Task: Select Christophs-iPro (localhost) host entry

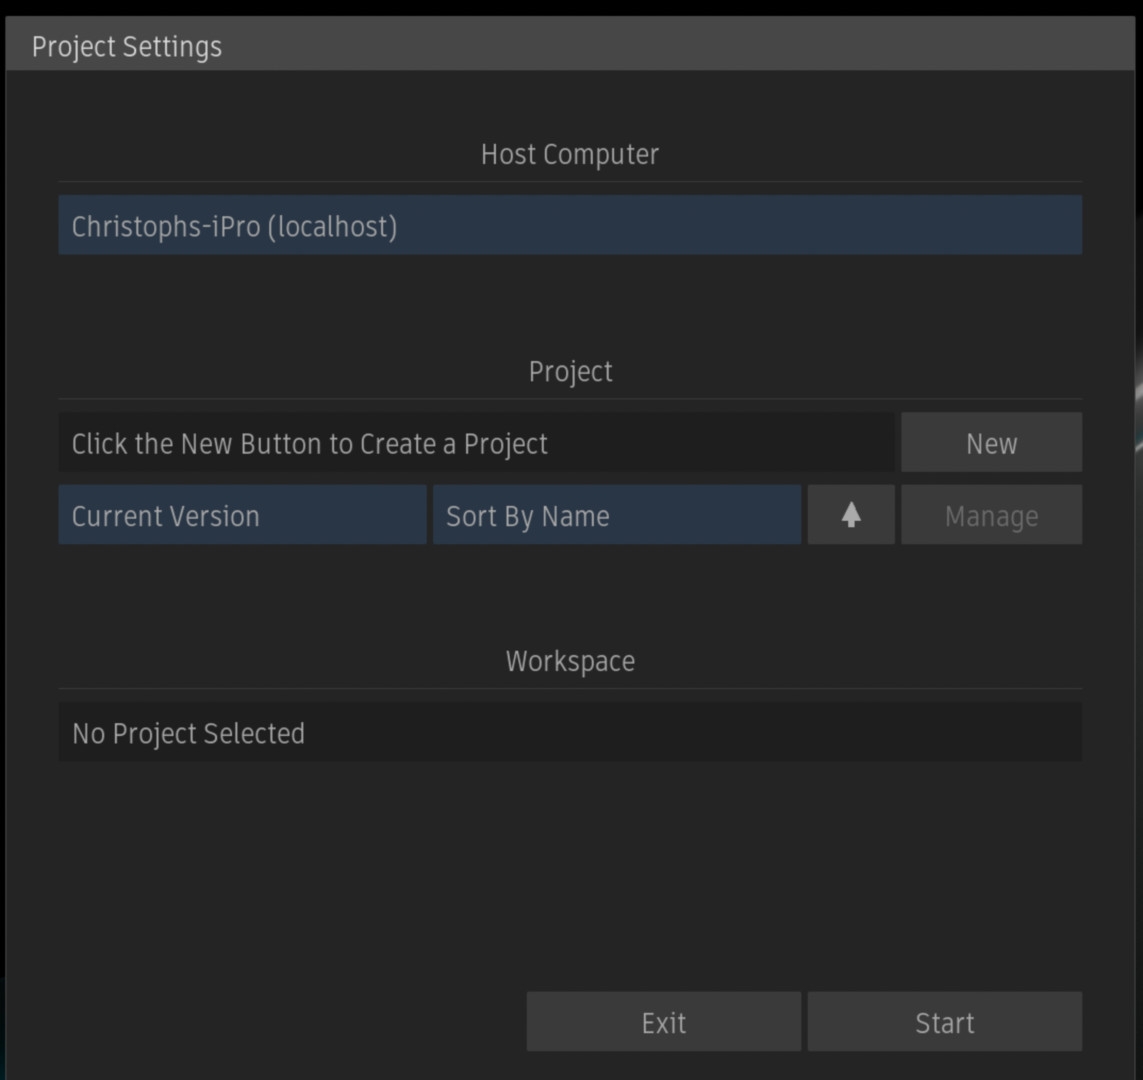Action: coord(235,226)
